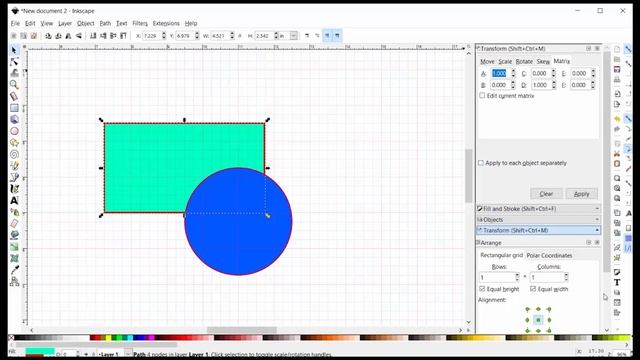Click the Cut scissors icon

tap(617, 154)
